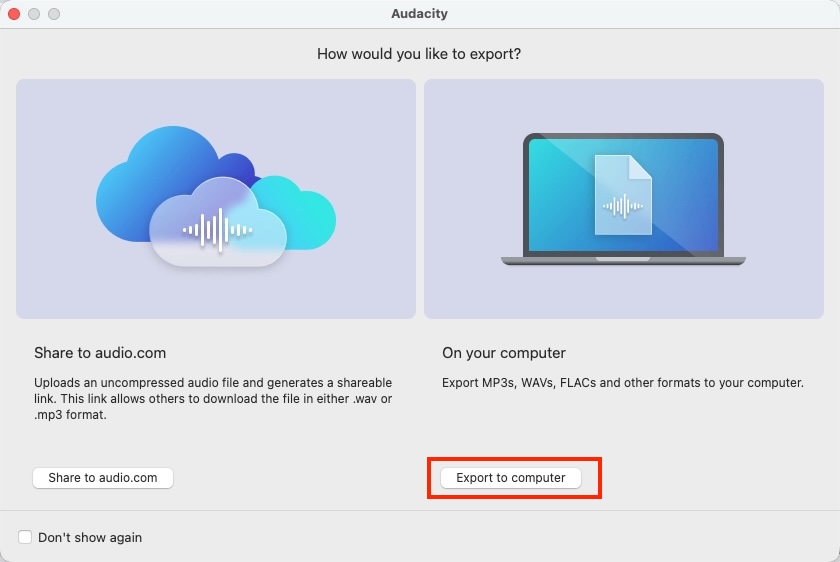Click the Audacity window title

[x=420, y=14]
